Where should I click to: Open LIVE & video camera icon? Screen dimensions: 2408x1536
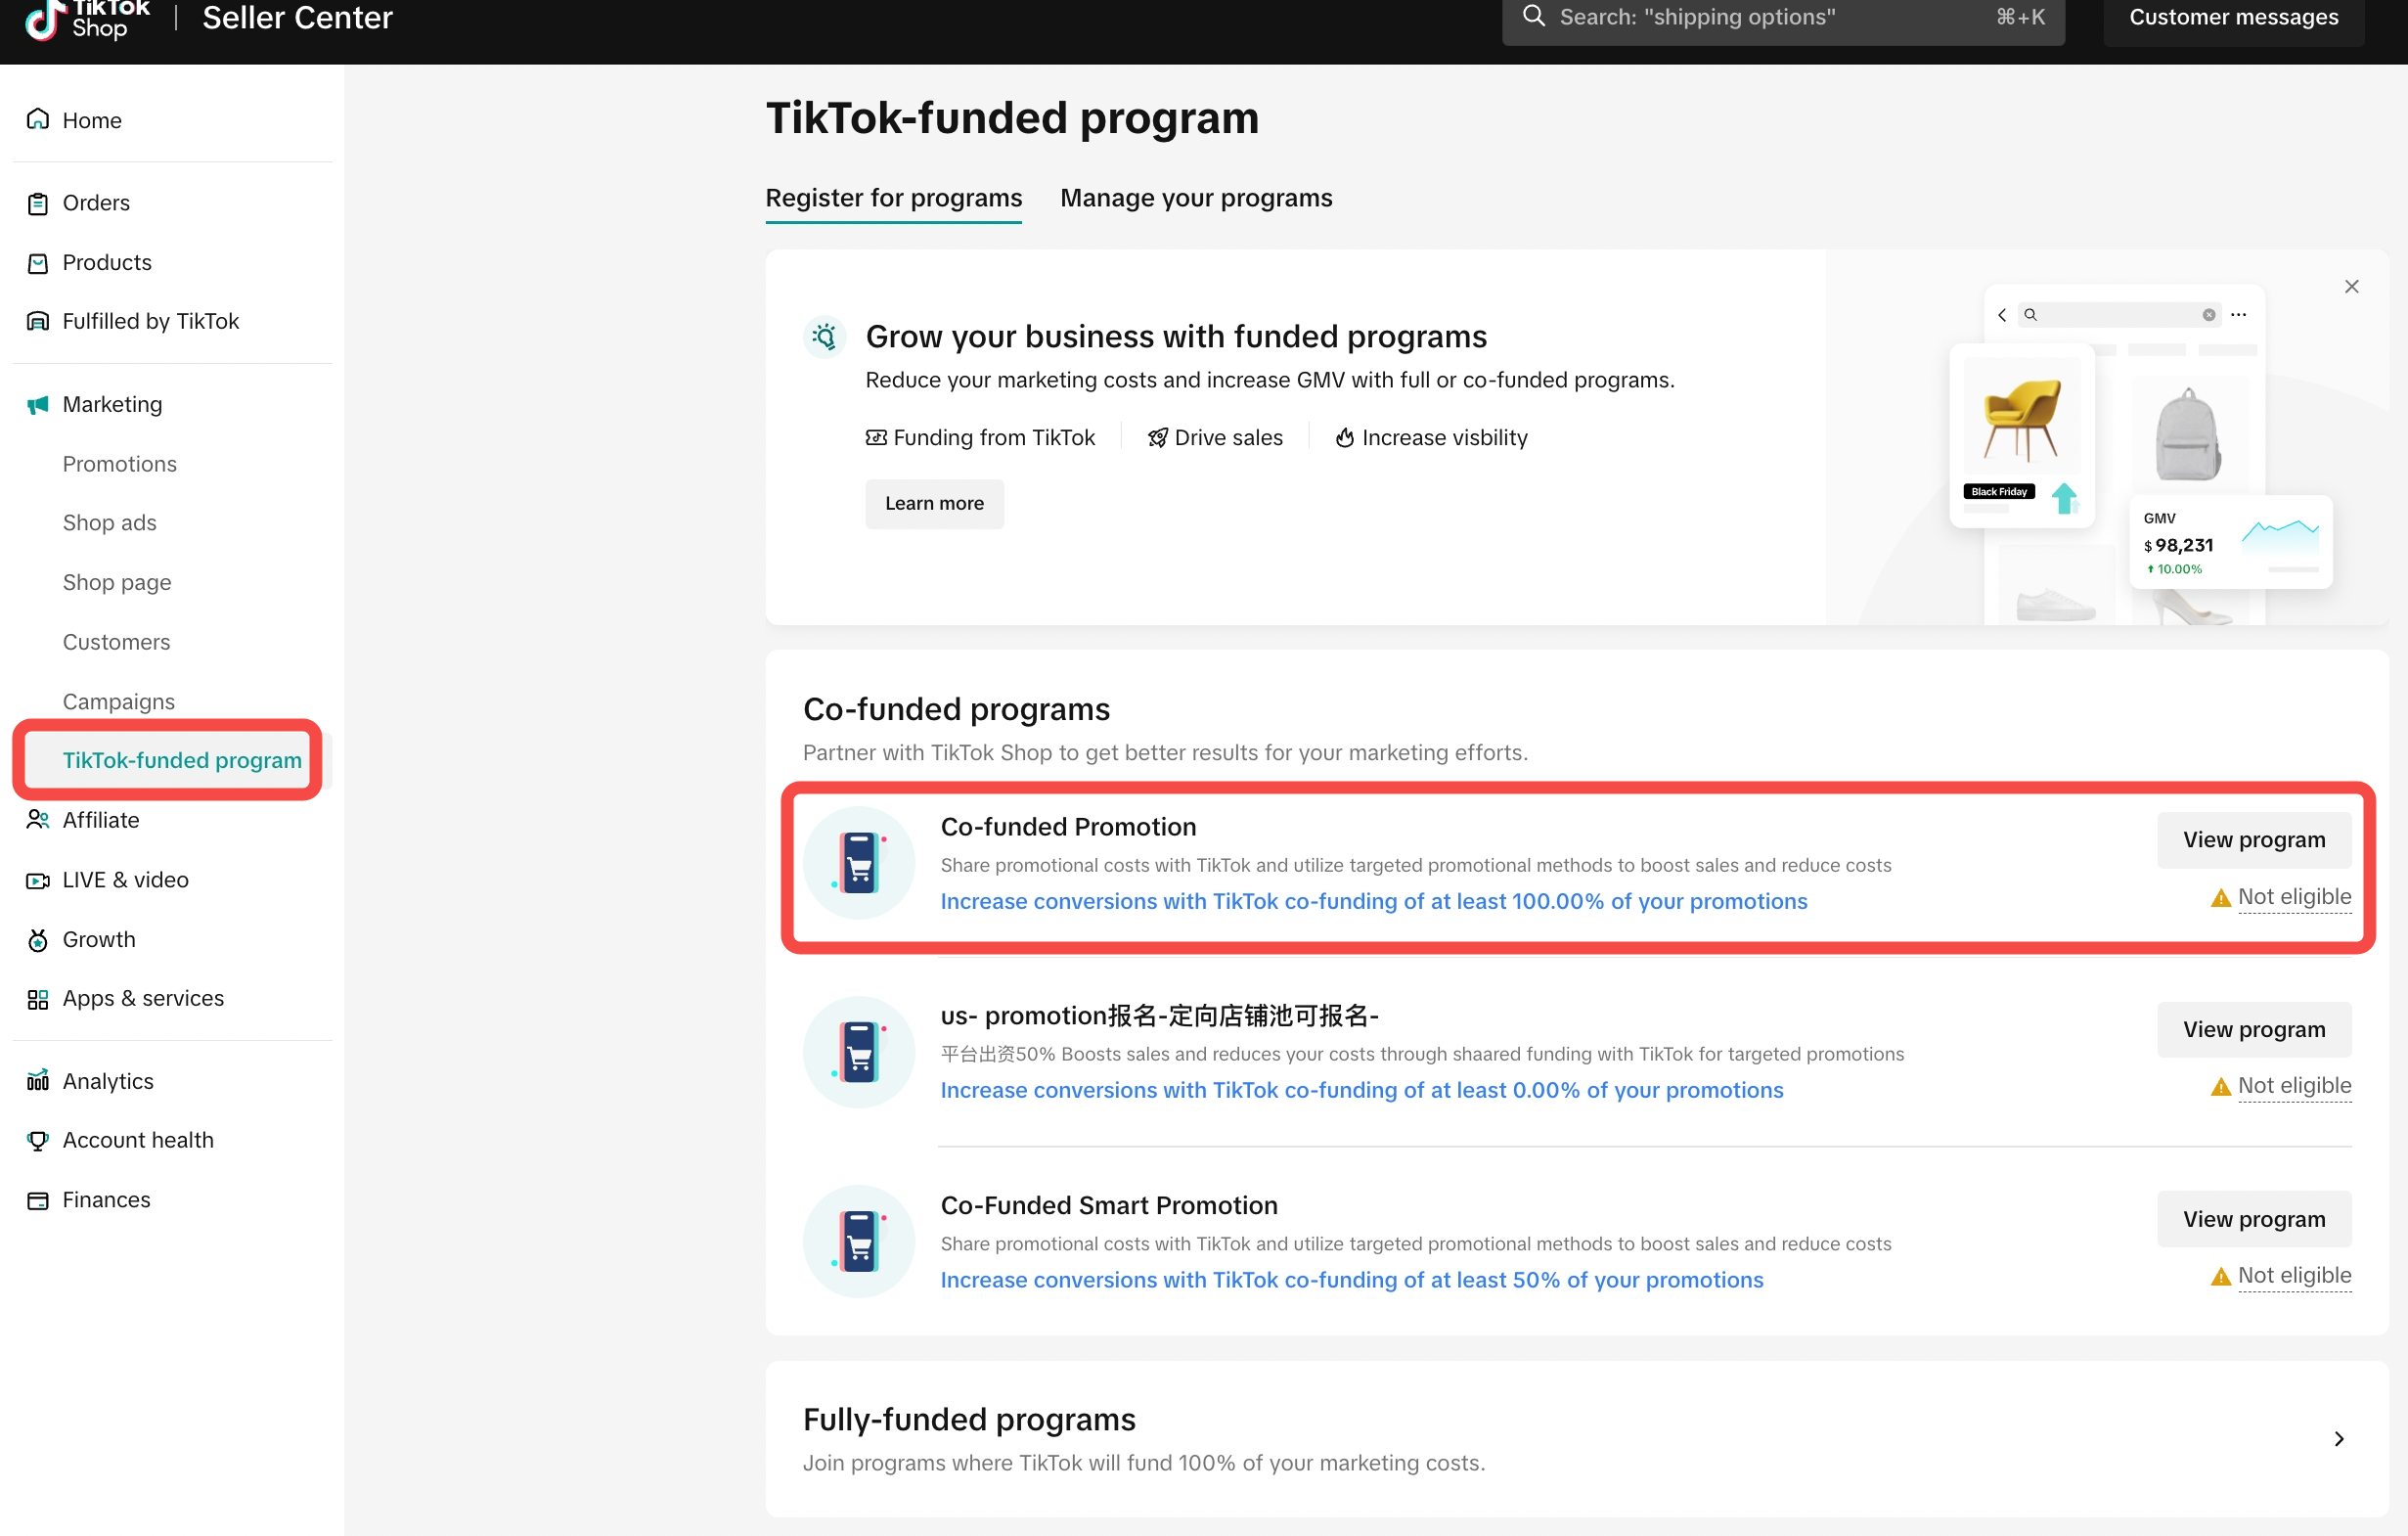pyautogui.click(x=38, y=880)
